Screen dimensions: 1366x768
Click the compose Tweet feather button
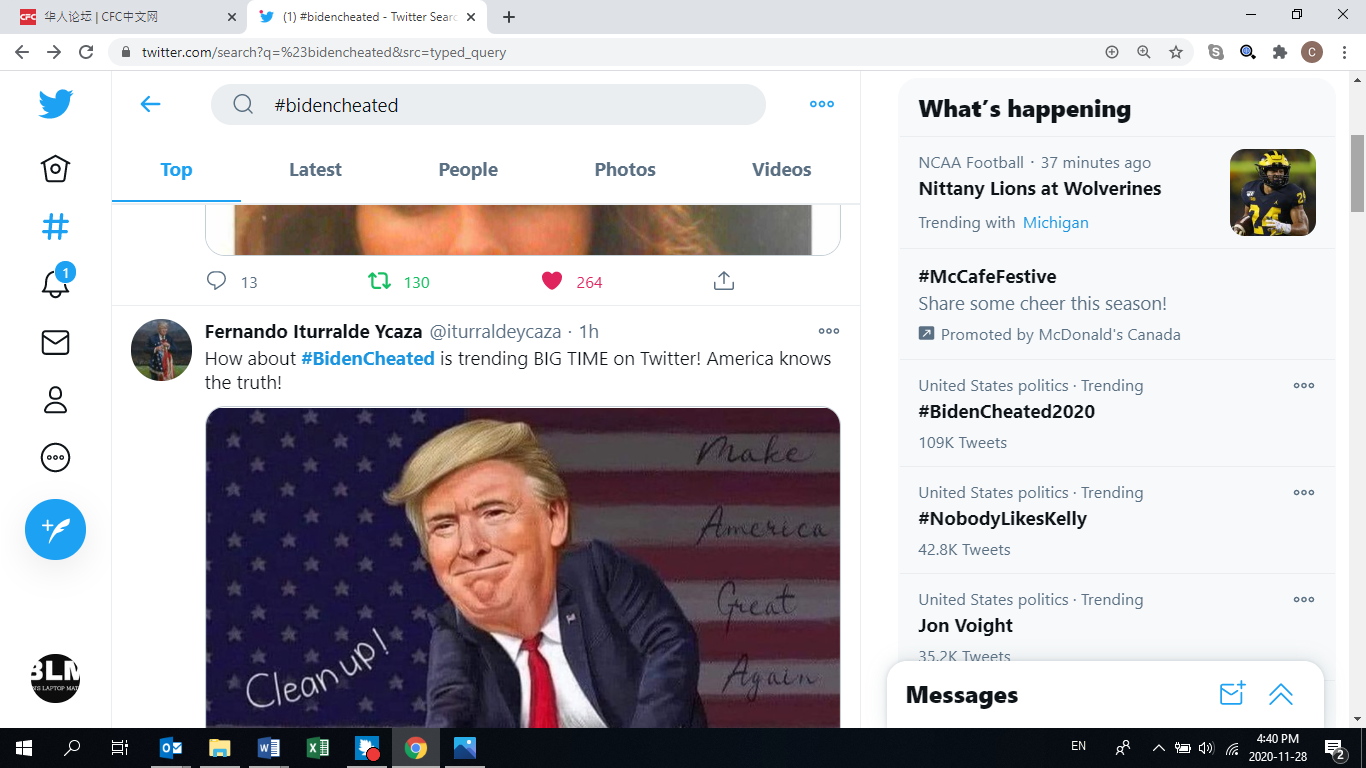click(55, 529)
